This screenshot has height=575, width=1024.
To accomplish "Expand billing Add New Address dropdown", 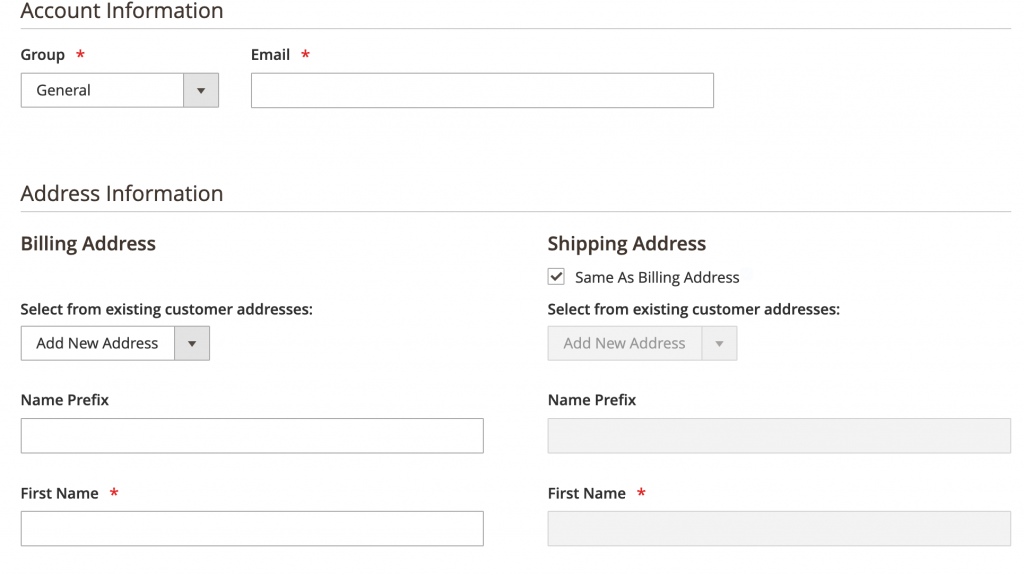I will pos(115,343).
